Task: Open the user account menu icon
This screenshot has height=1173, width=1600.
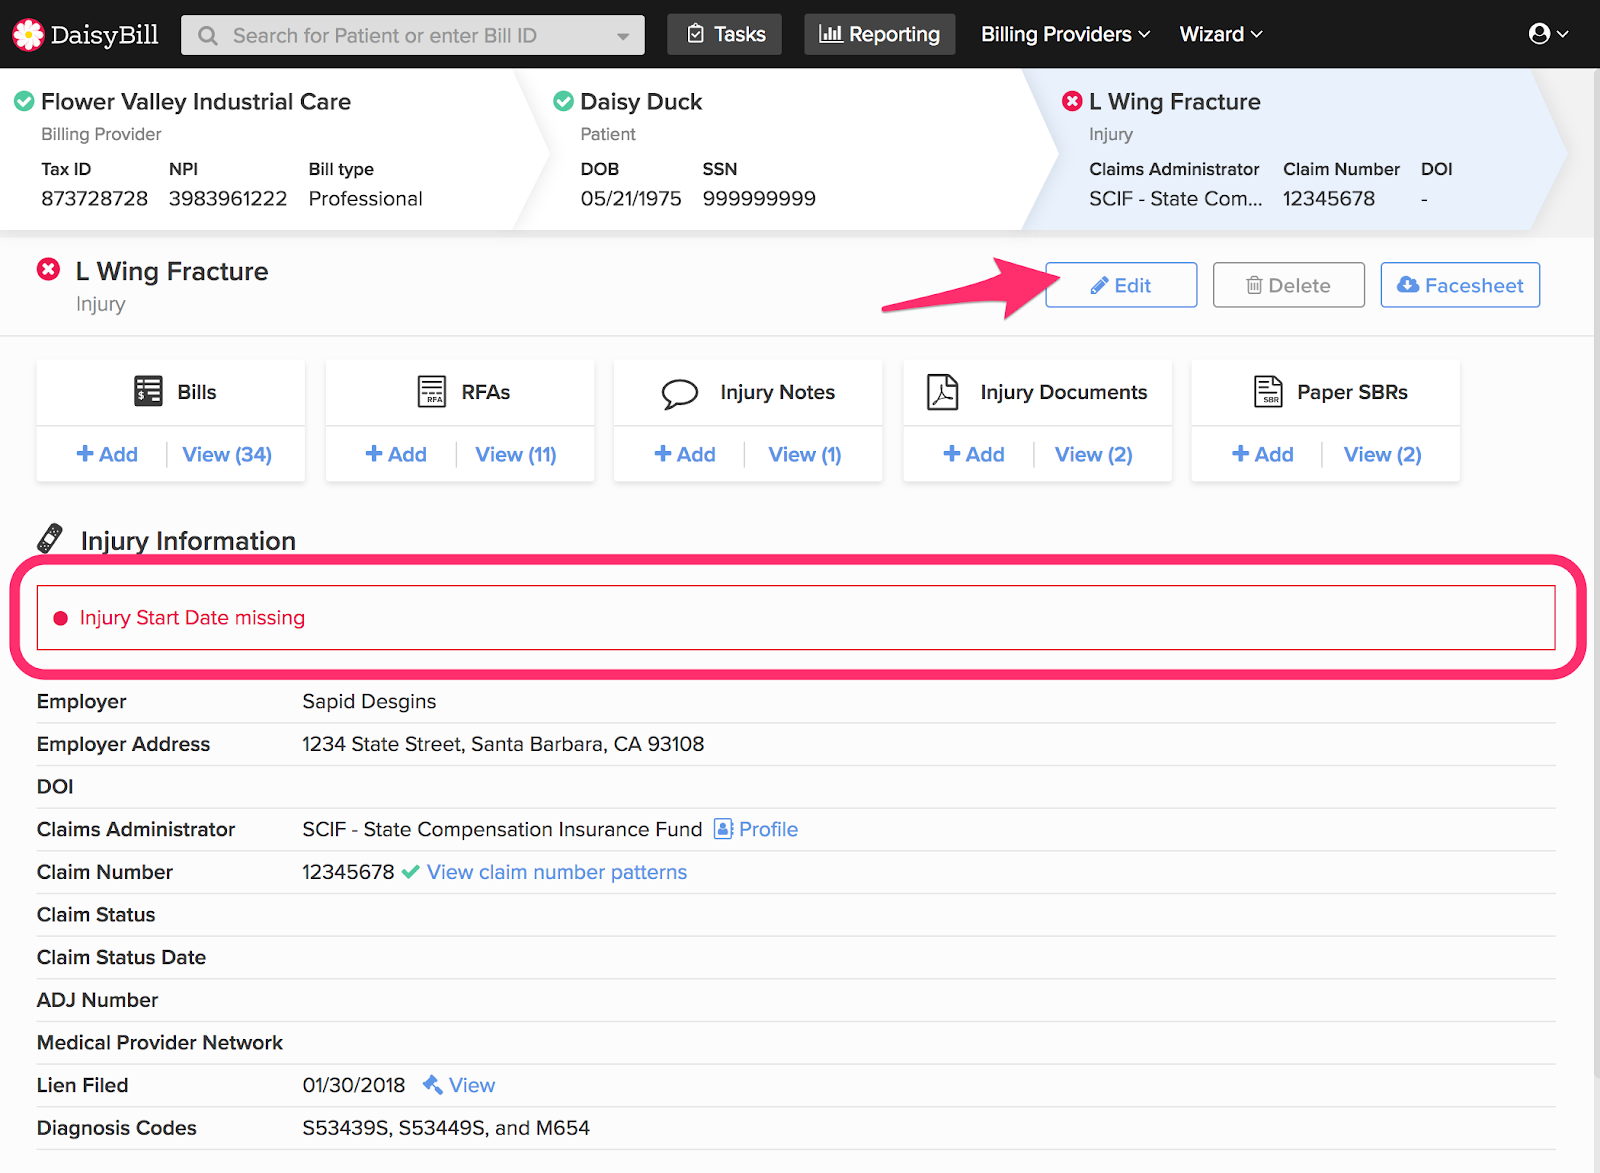Action: click(x=1547, y=34)
